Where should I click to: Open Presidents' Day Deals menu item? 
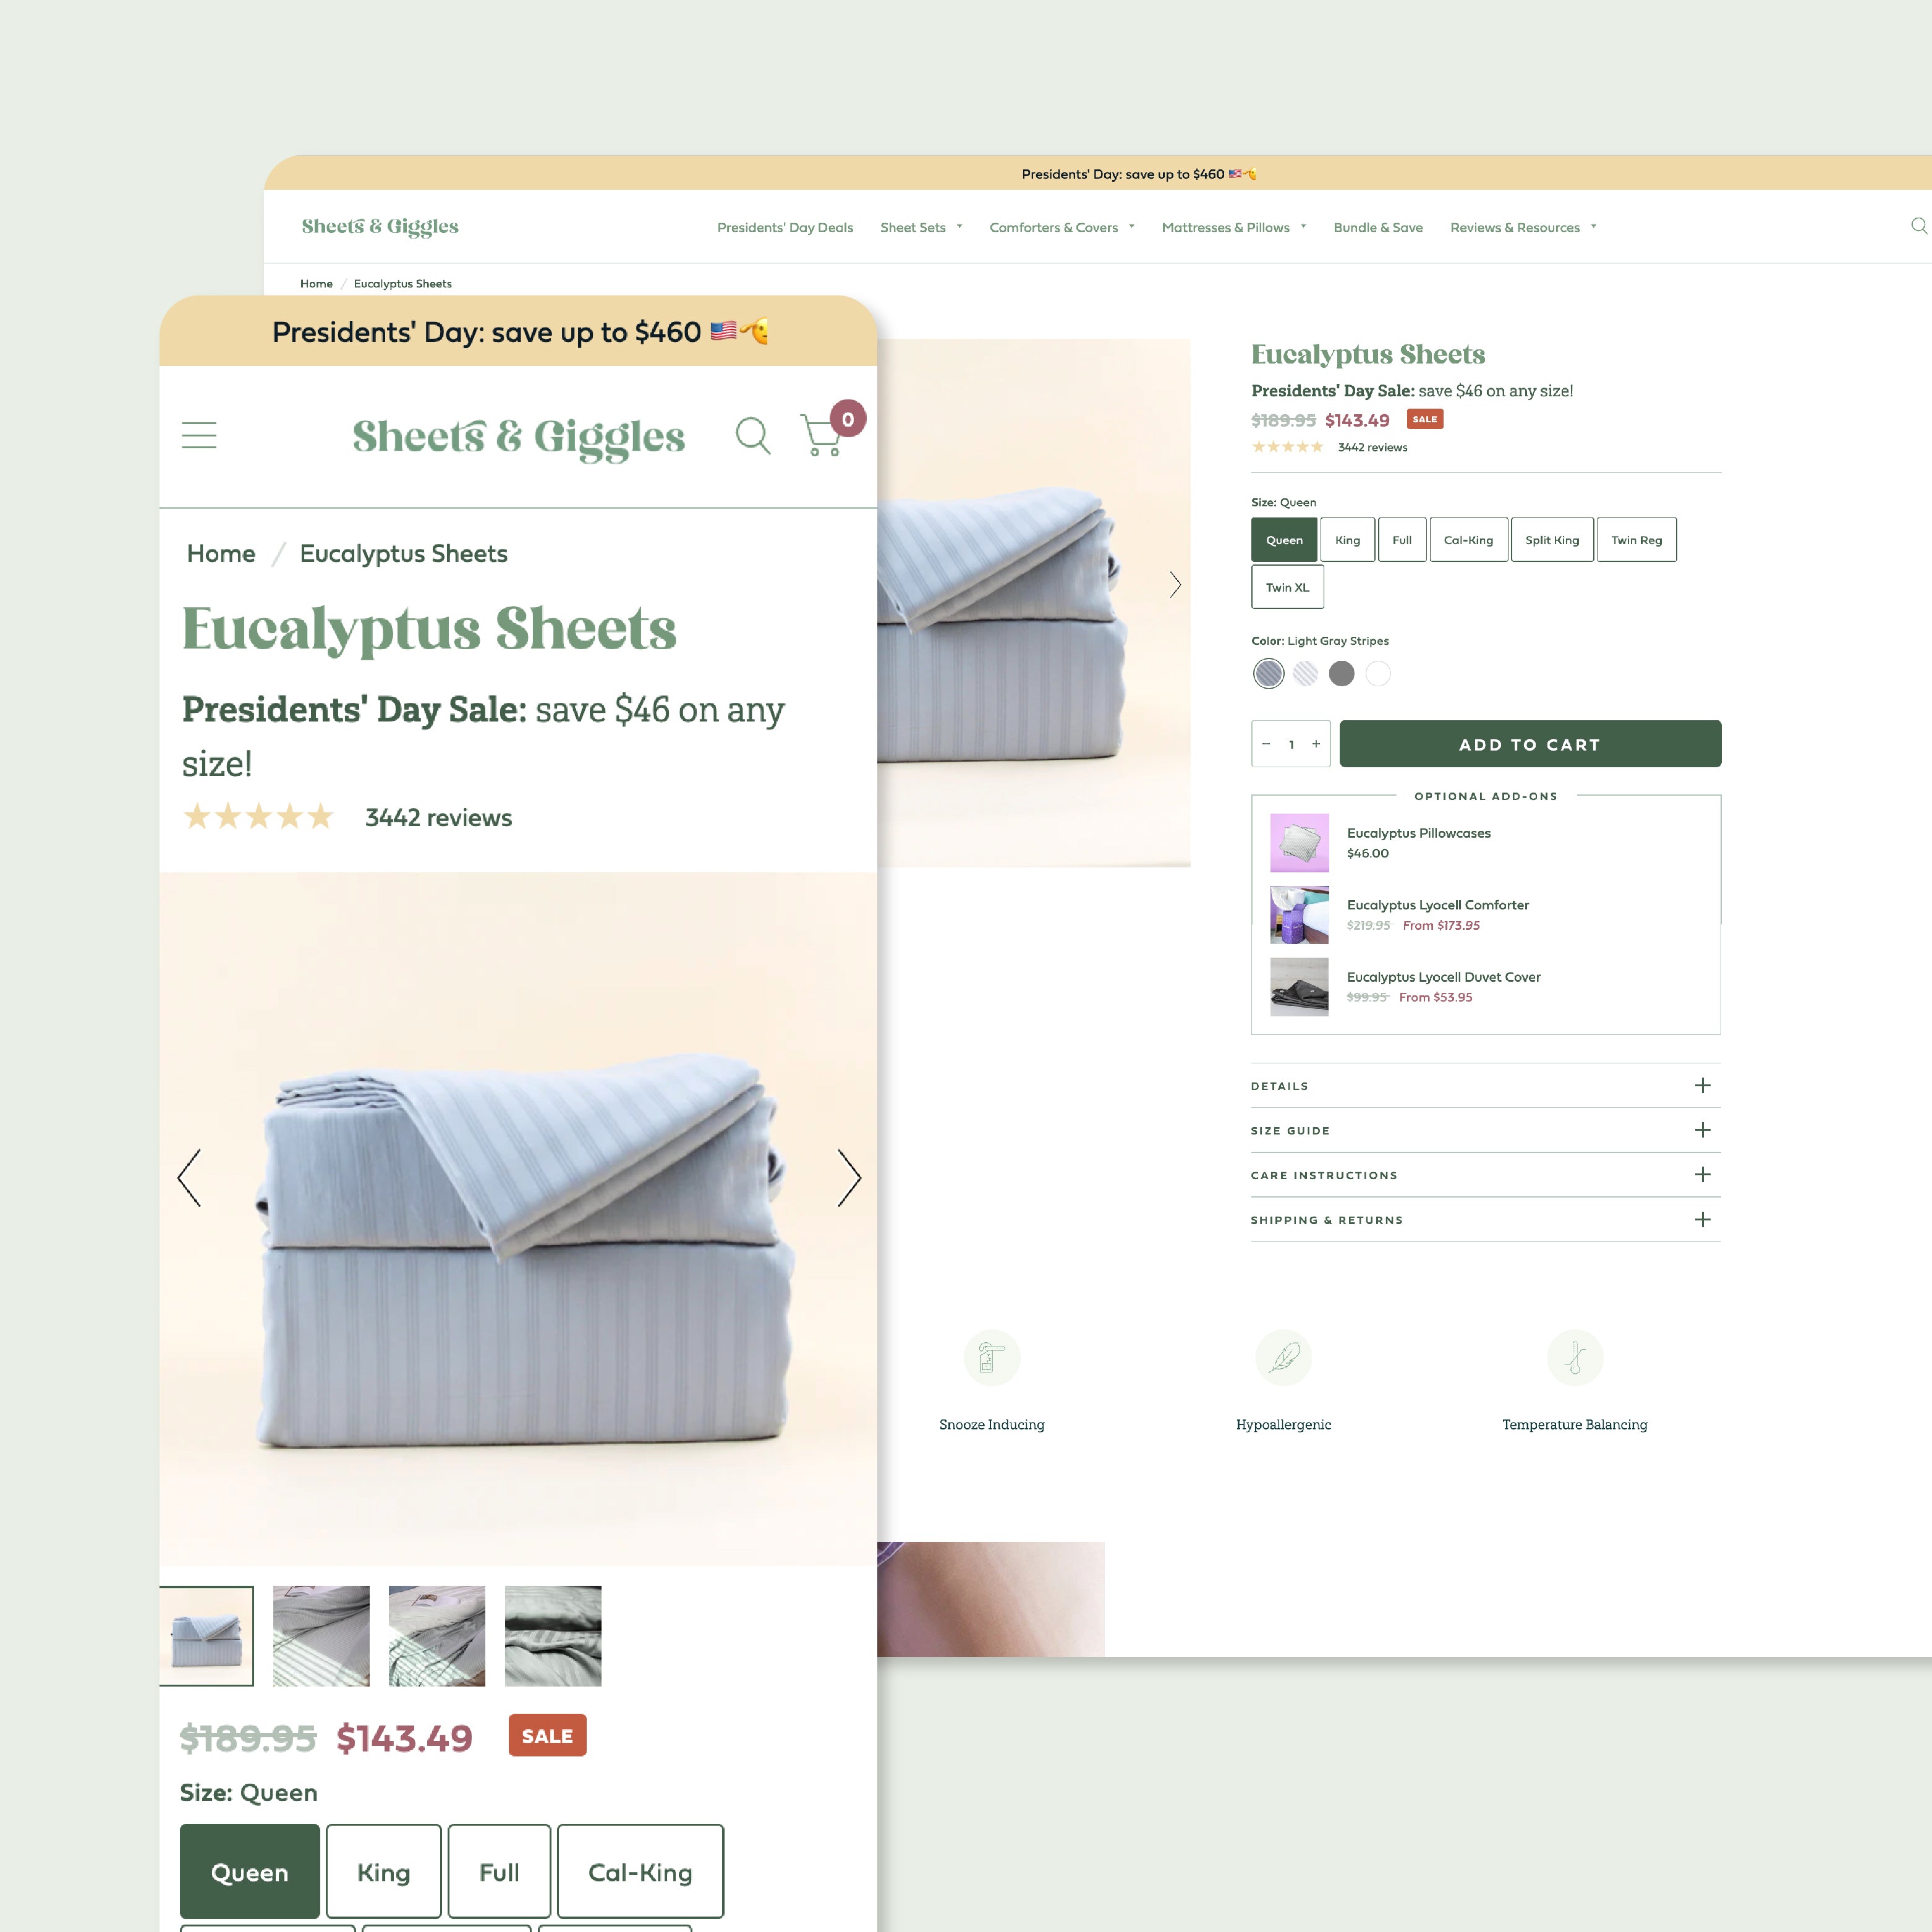(785, 228)
